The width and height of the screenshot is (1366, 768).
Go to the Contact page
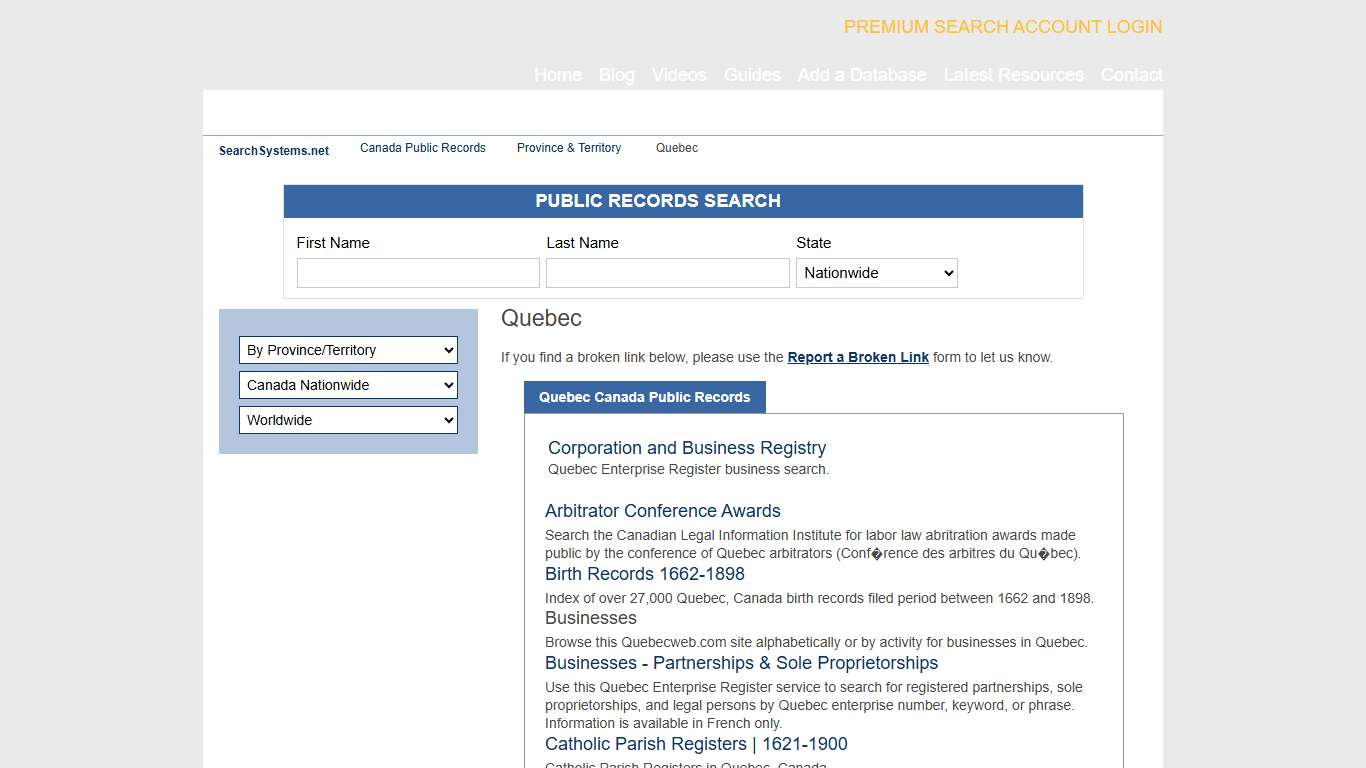tap(1131, 75)
